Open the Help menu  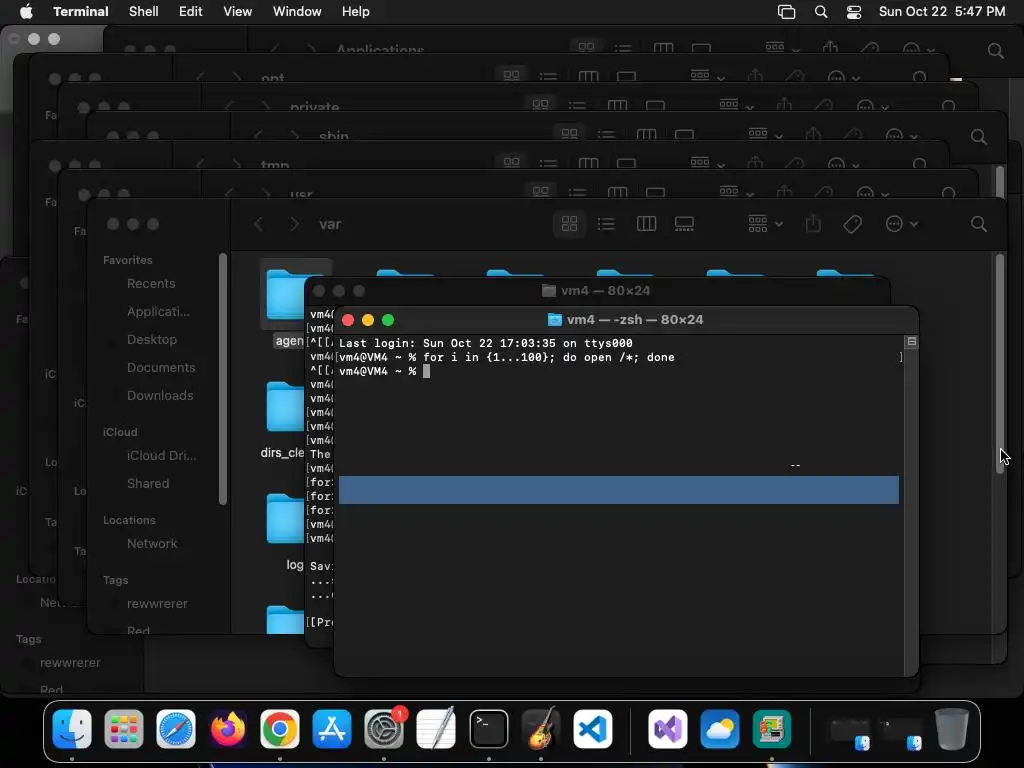coord(356,12)
